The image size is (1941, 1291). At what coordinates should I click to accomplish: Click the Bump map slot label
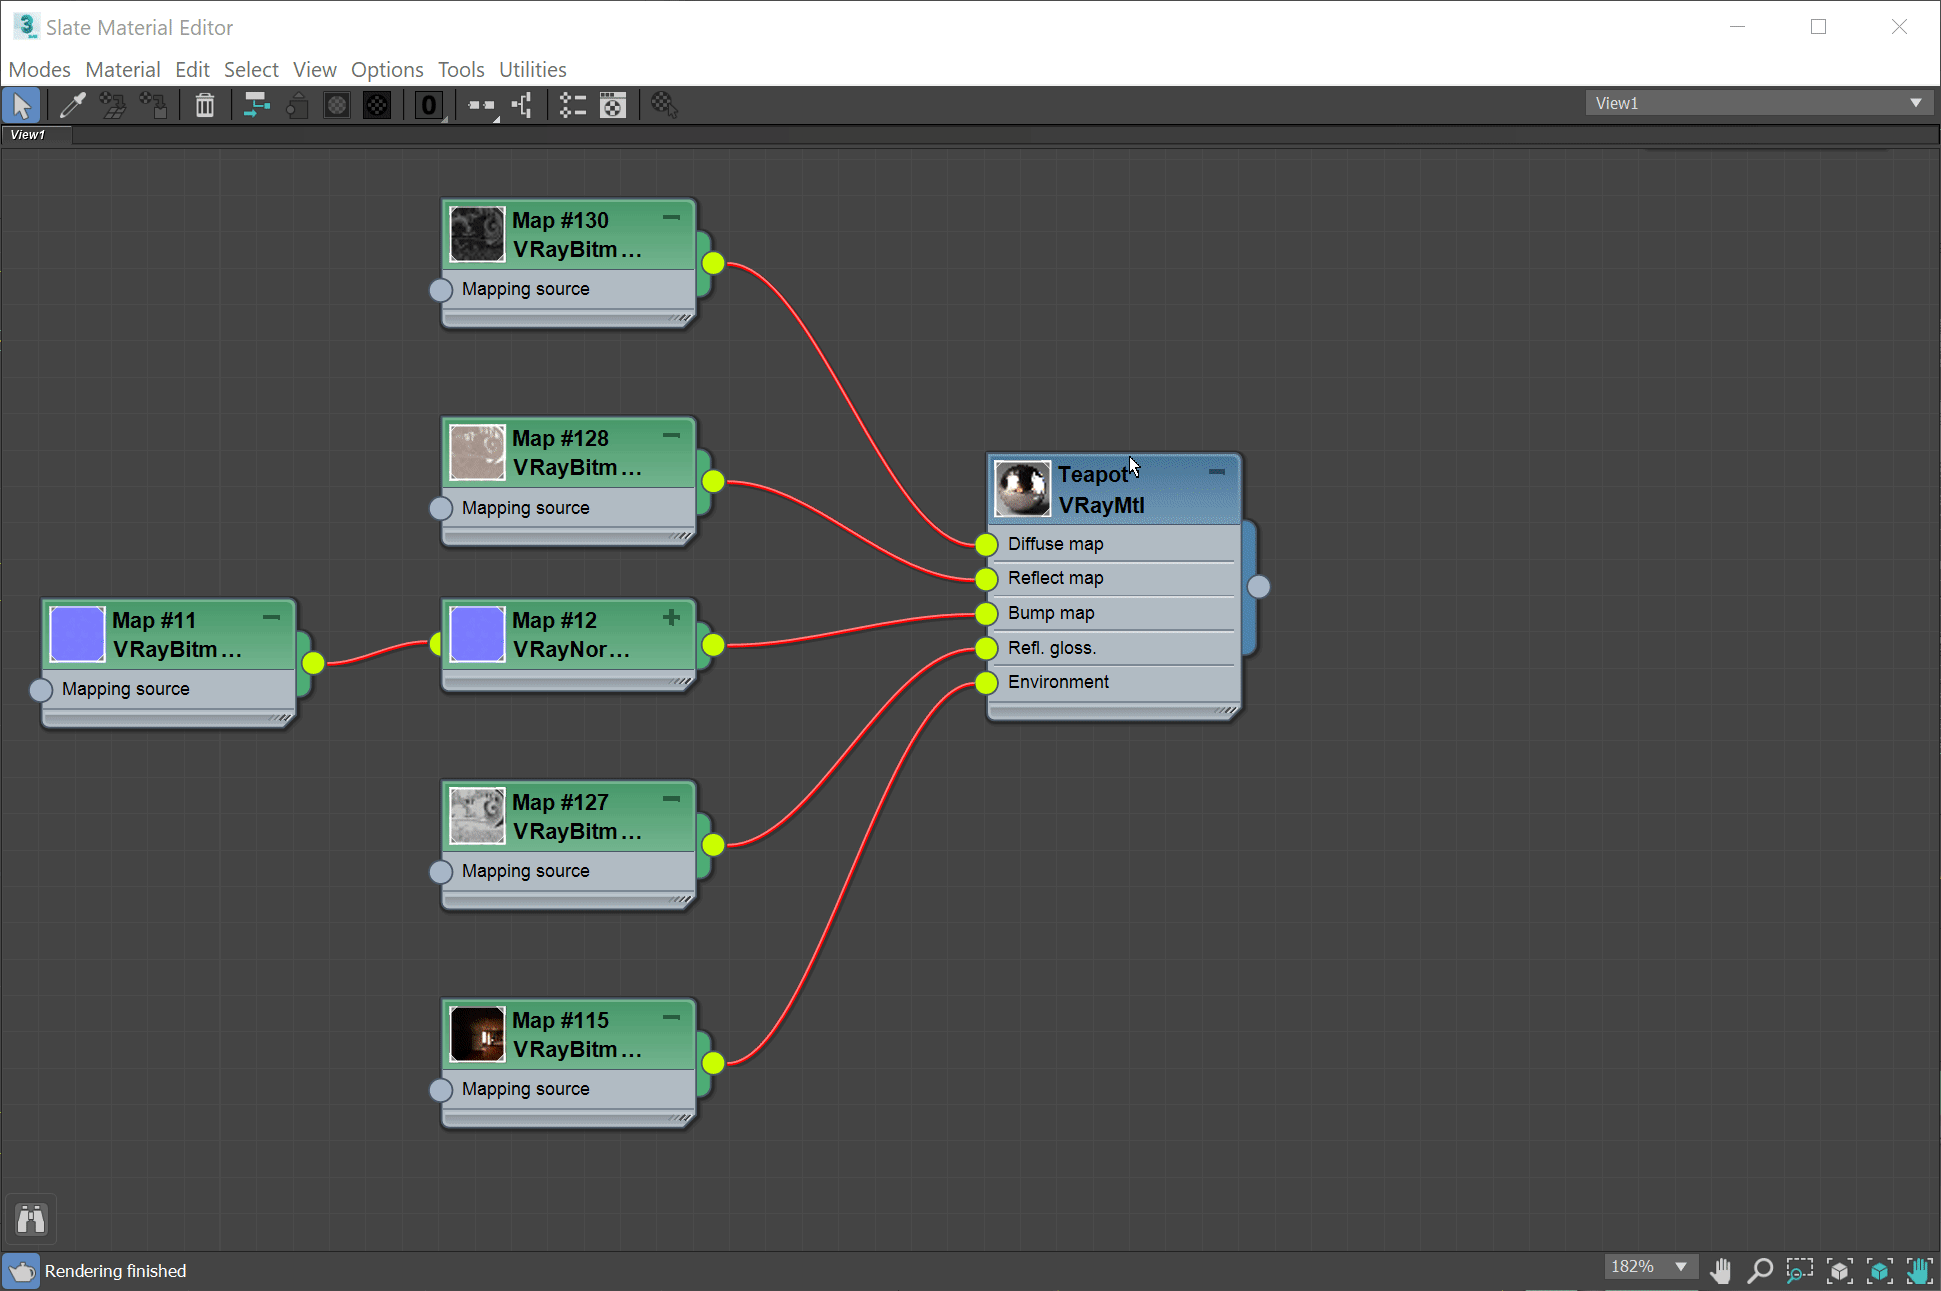point(1051,613)
